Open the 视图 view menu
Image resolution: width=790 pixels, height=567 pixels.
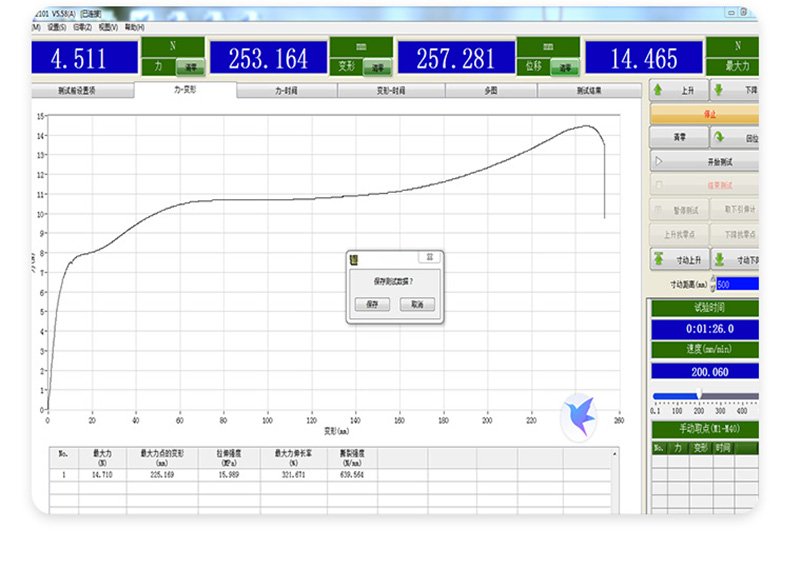click(x=107, y=27)
